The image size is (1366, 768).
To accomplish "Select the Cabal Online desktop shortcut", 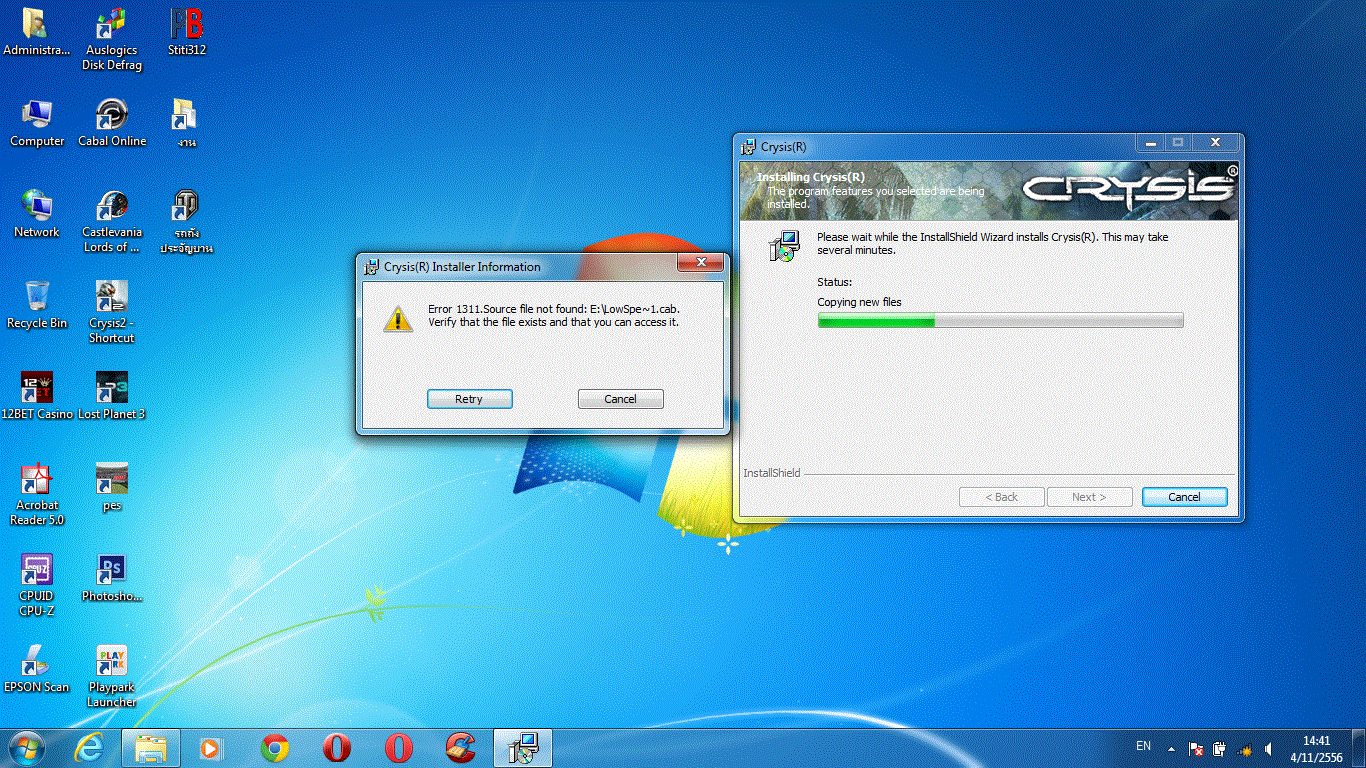I will (112, 121).
